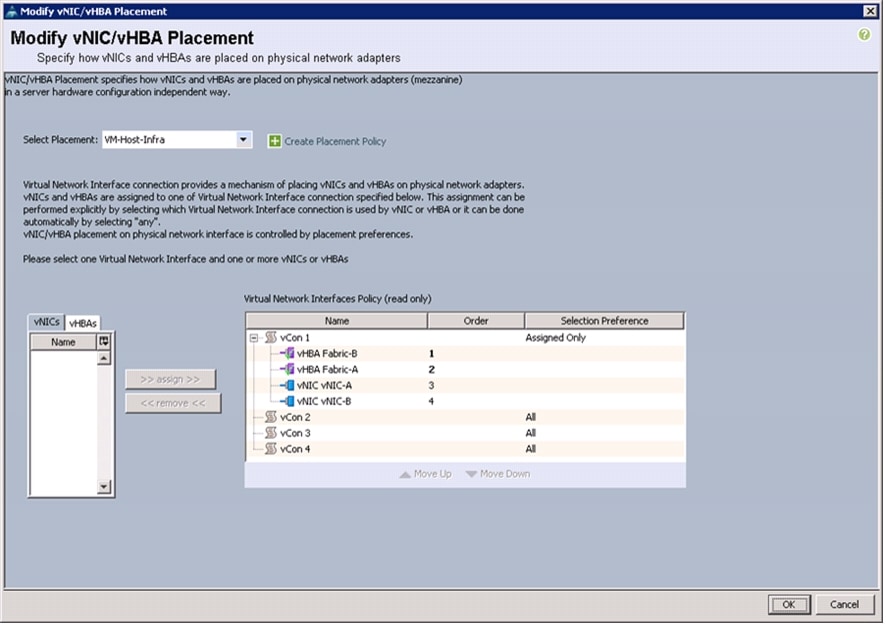
Task: Select the vCon 2 row label
Action: coord(295,417)
